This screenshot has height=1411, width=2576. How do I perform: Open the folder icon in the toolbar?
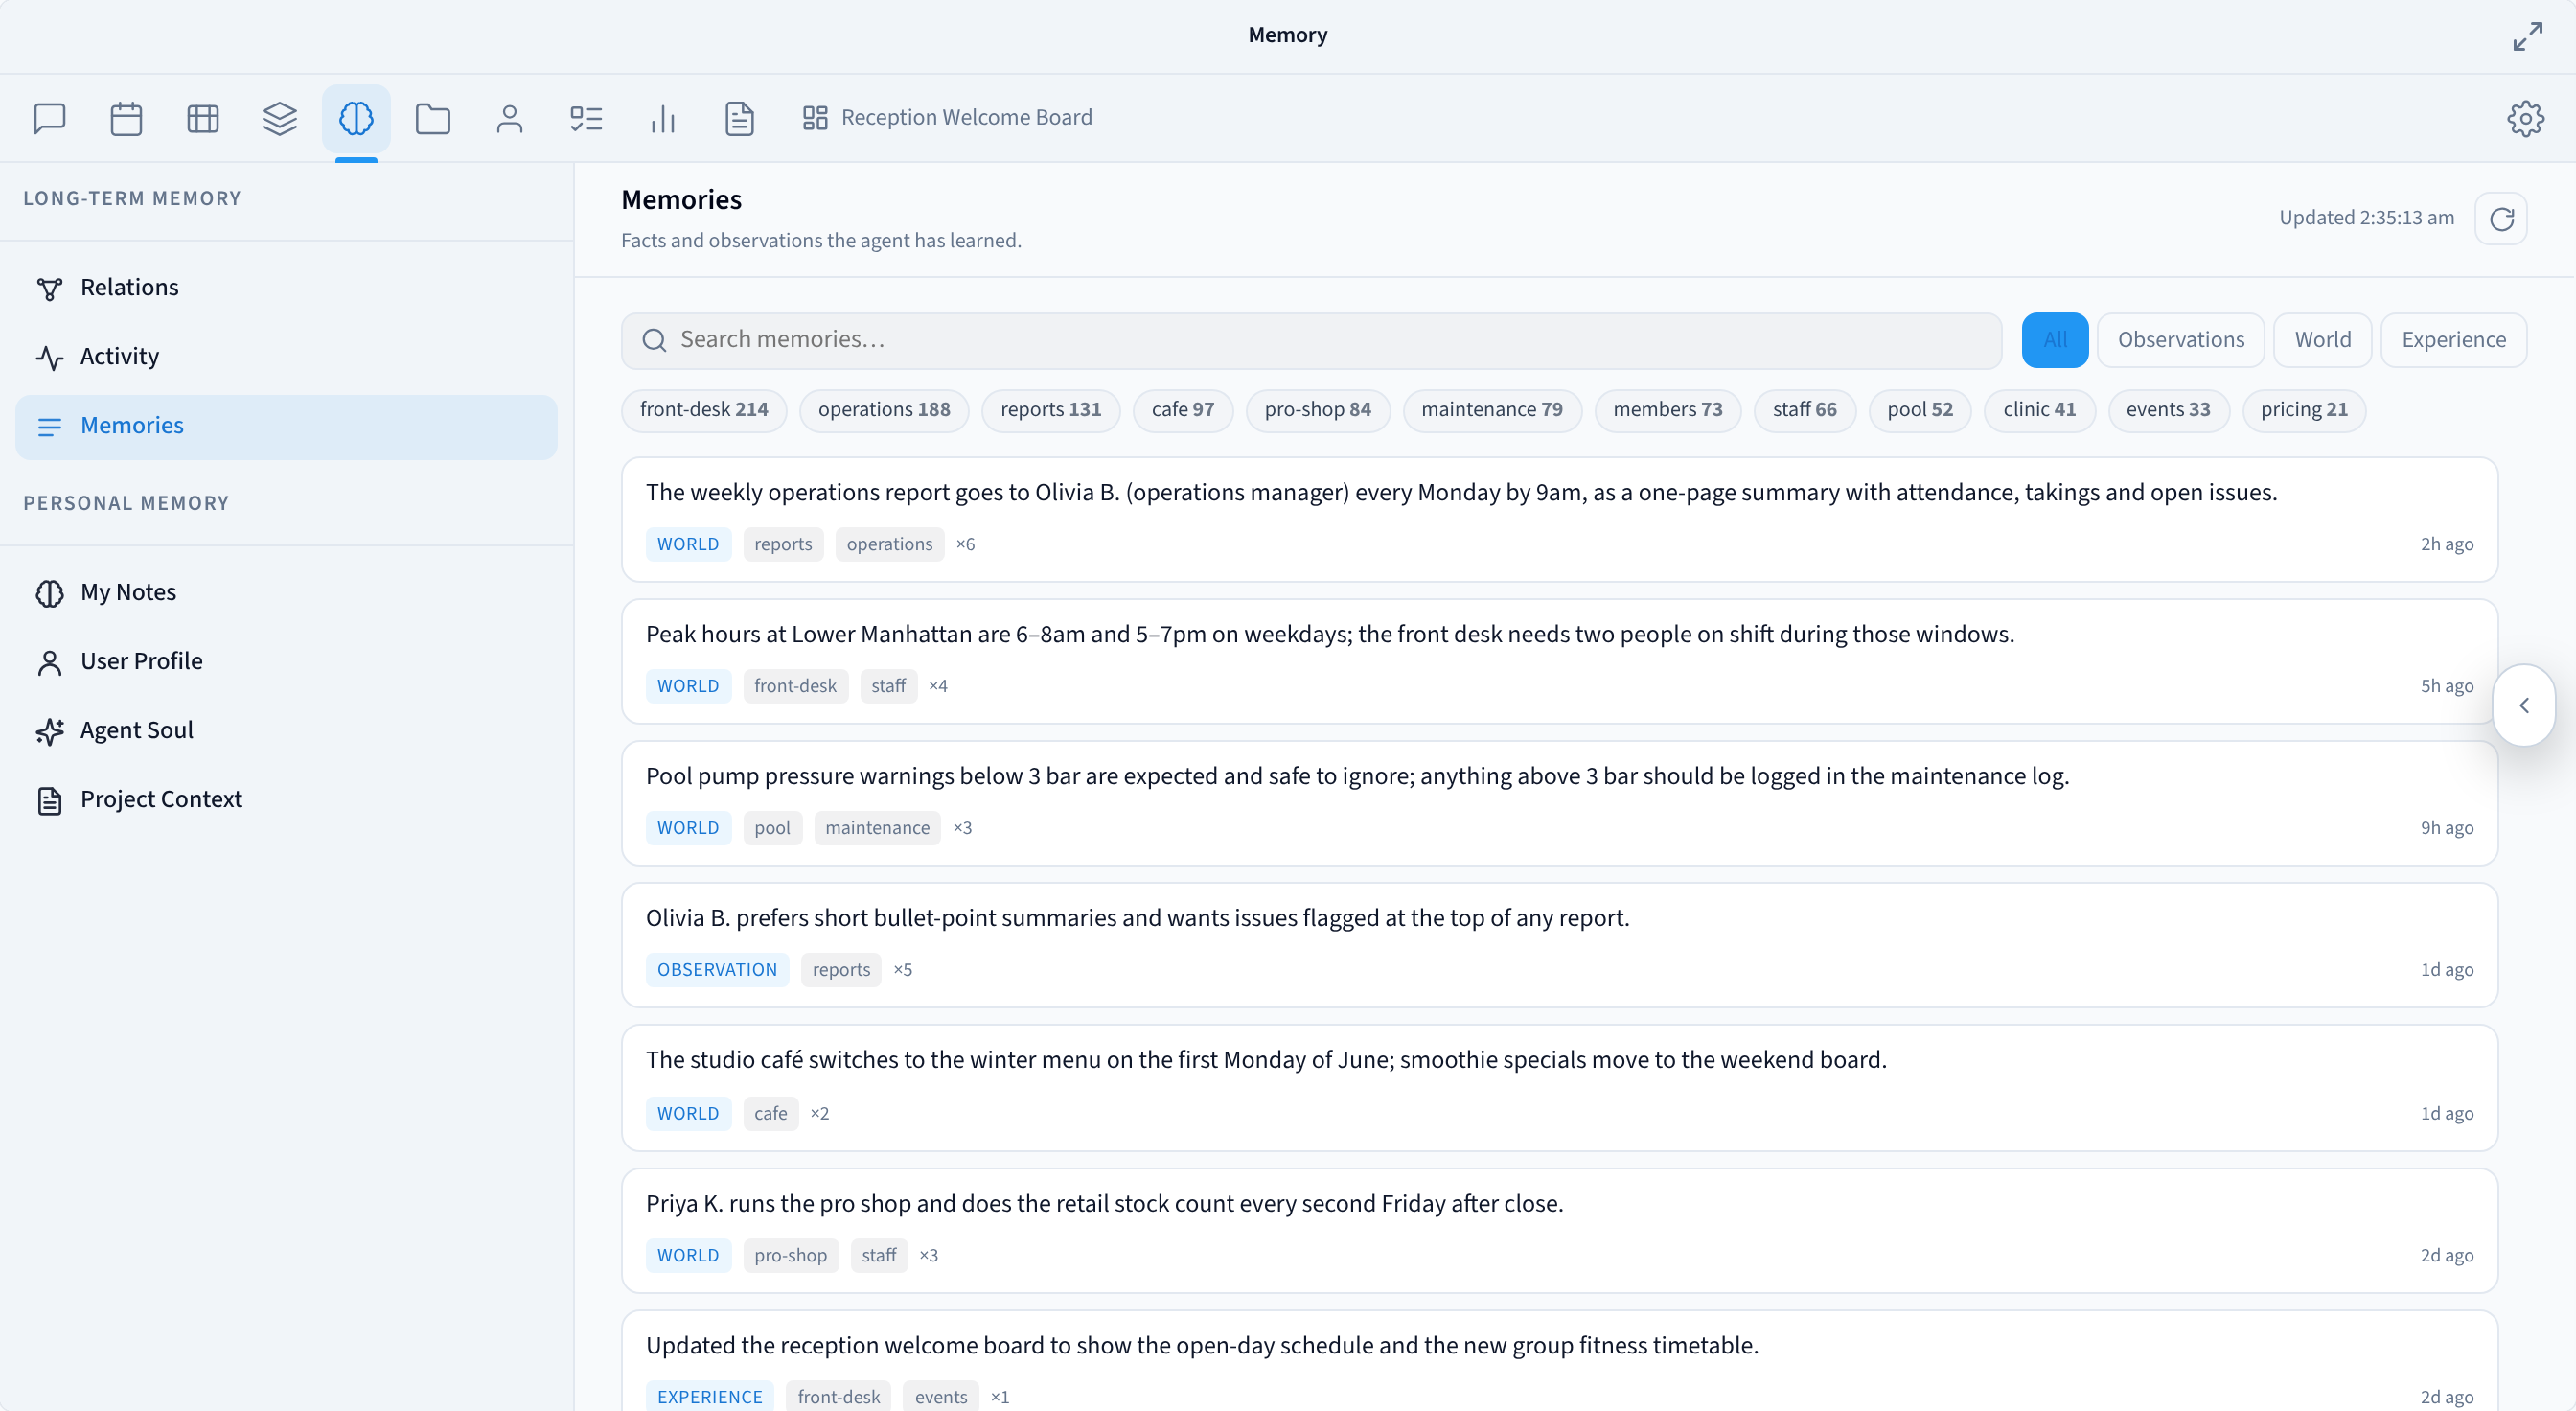click(433, 118)
